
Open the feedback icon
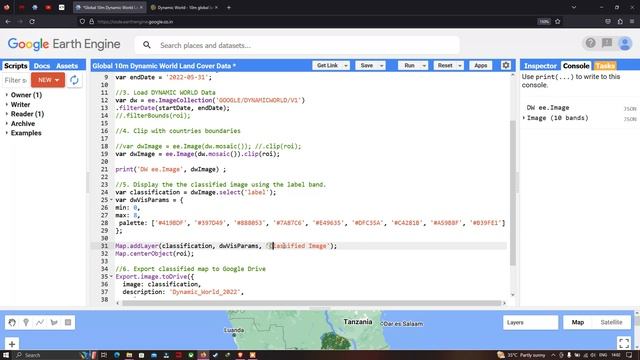pyautogui.click(x=607, y=43)
